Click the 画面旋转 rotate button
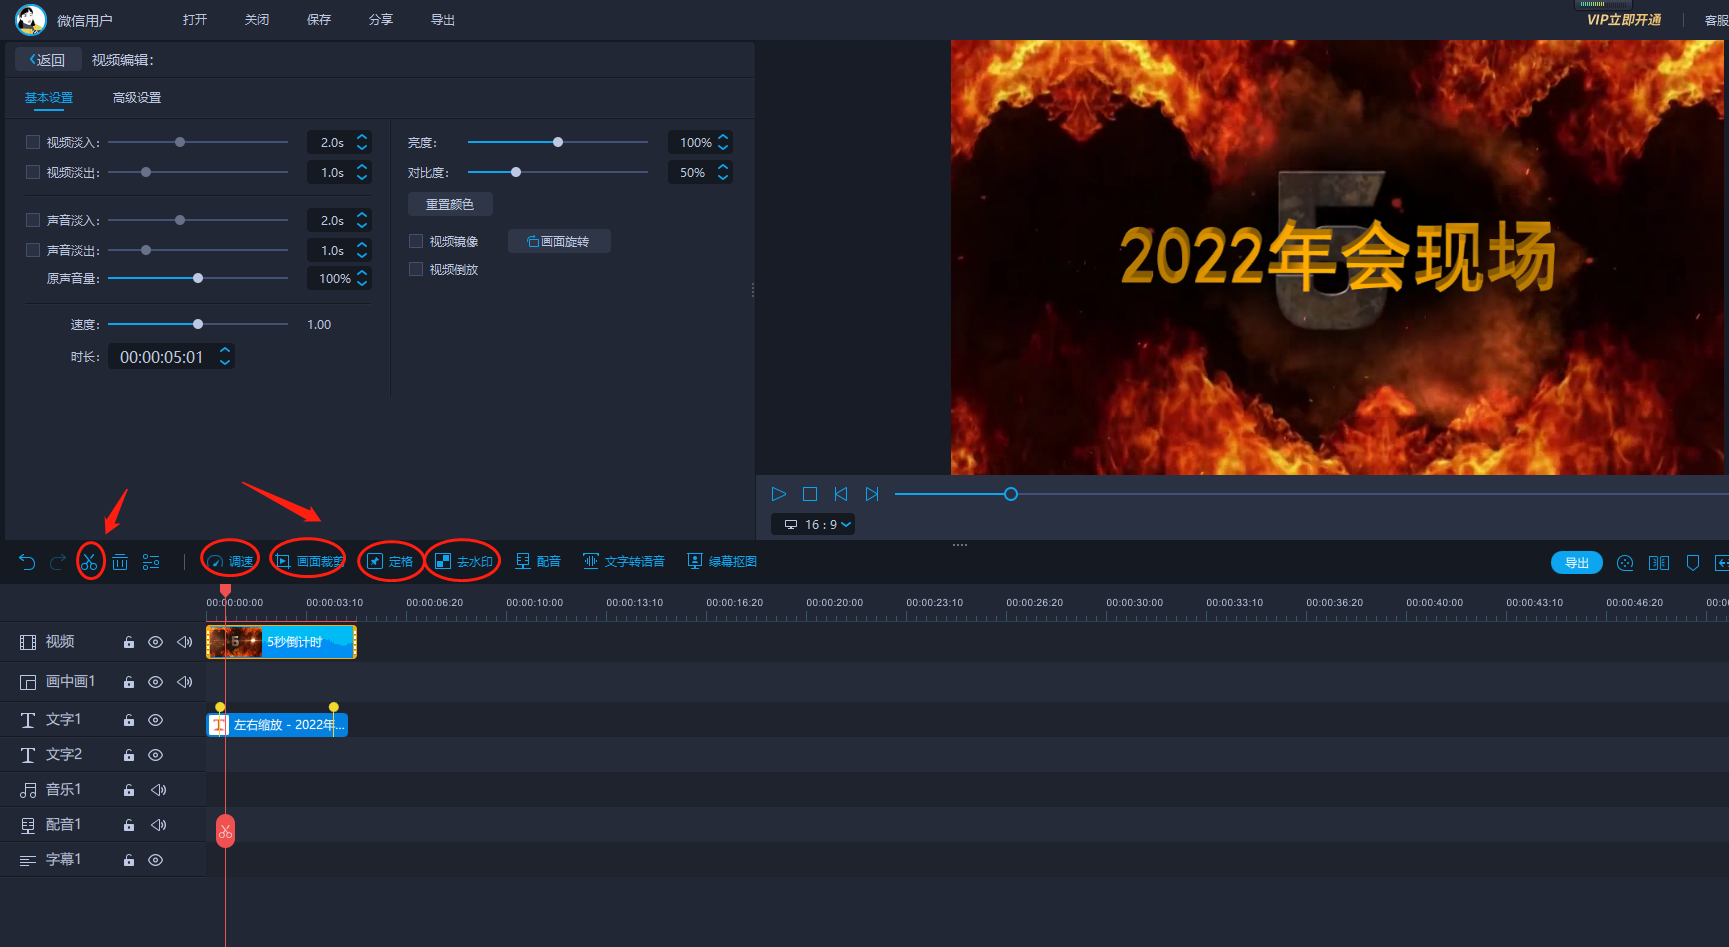1729x947 pixels. click(559, 241)
